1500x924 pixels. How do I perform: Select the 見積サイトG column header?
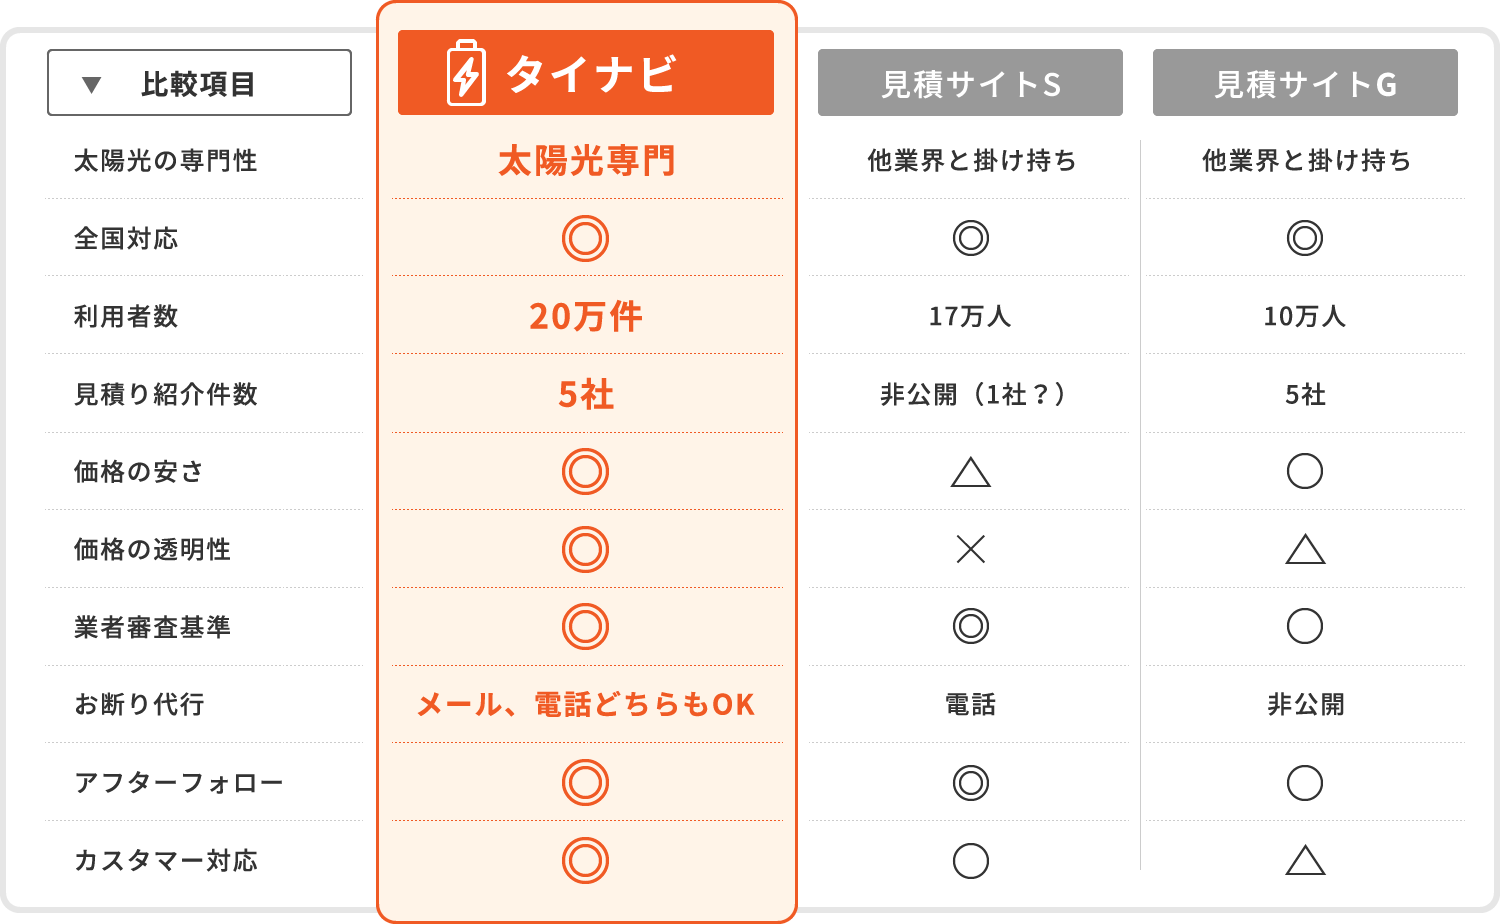click(1305, 82)
